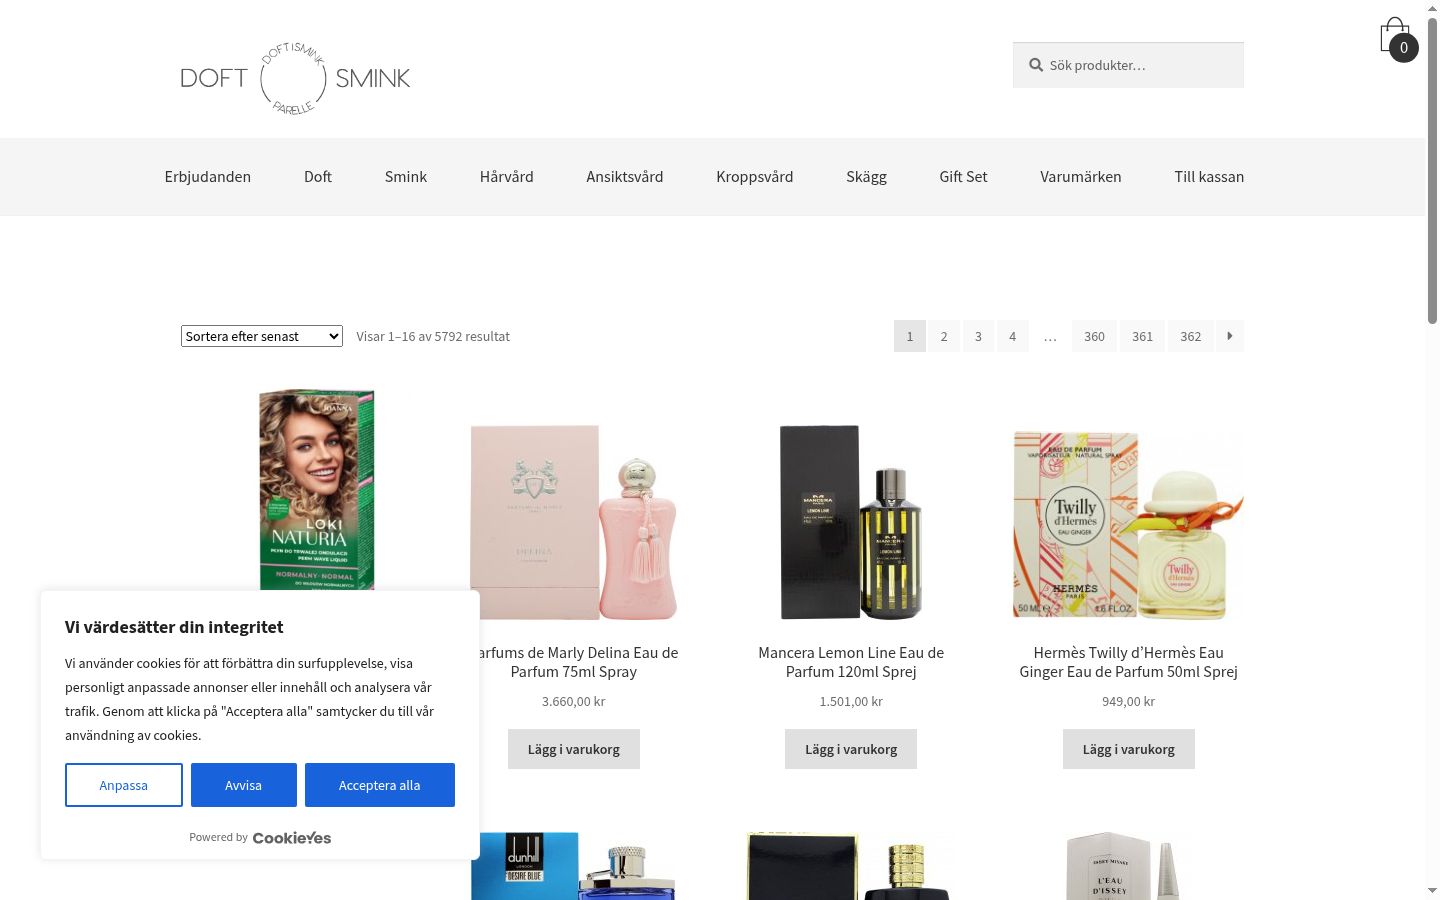Open the Hårvård menu item
1440x900 pixels.
[507, 177]
